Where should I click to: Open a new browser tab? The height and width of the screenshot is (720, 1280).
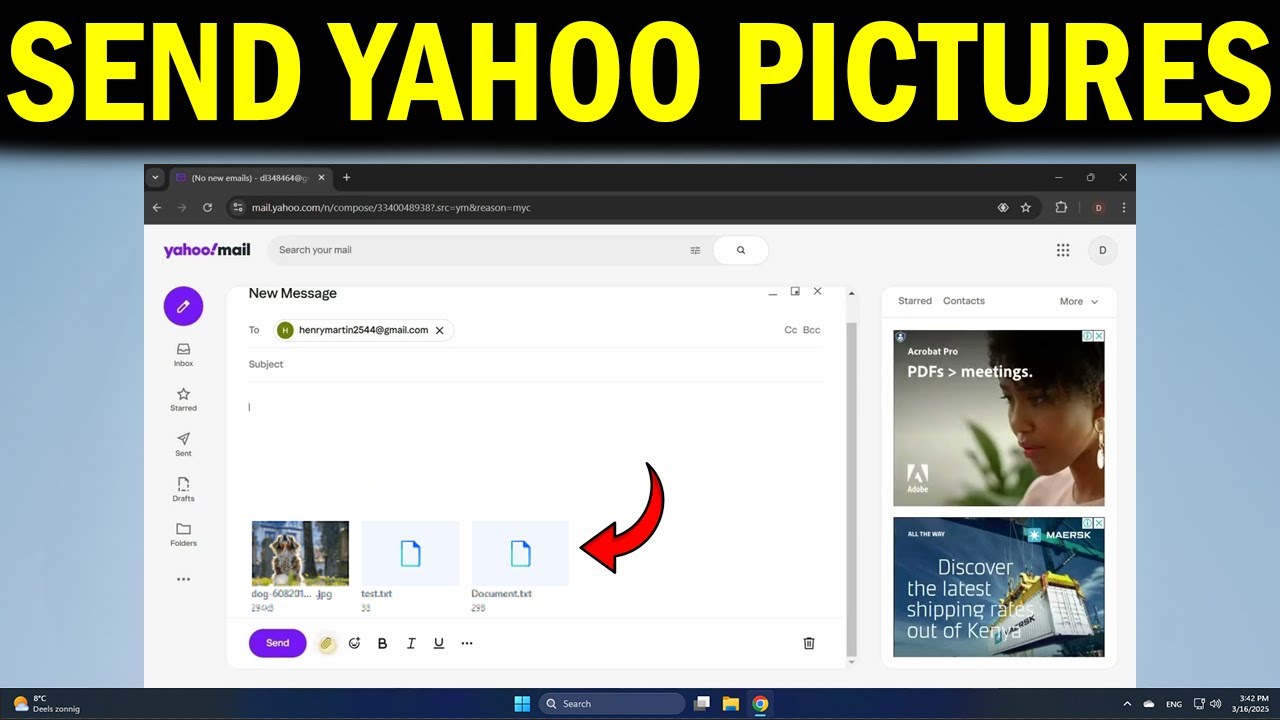[347, 177]
